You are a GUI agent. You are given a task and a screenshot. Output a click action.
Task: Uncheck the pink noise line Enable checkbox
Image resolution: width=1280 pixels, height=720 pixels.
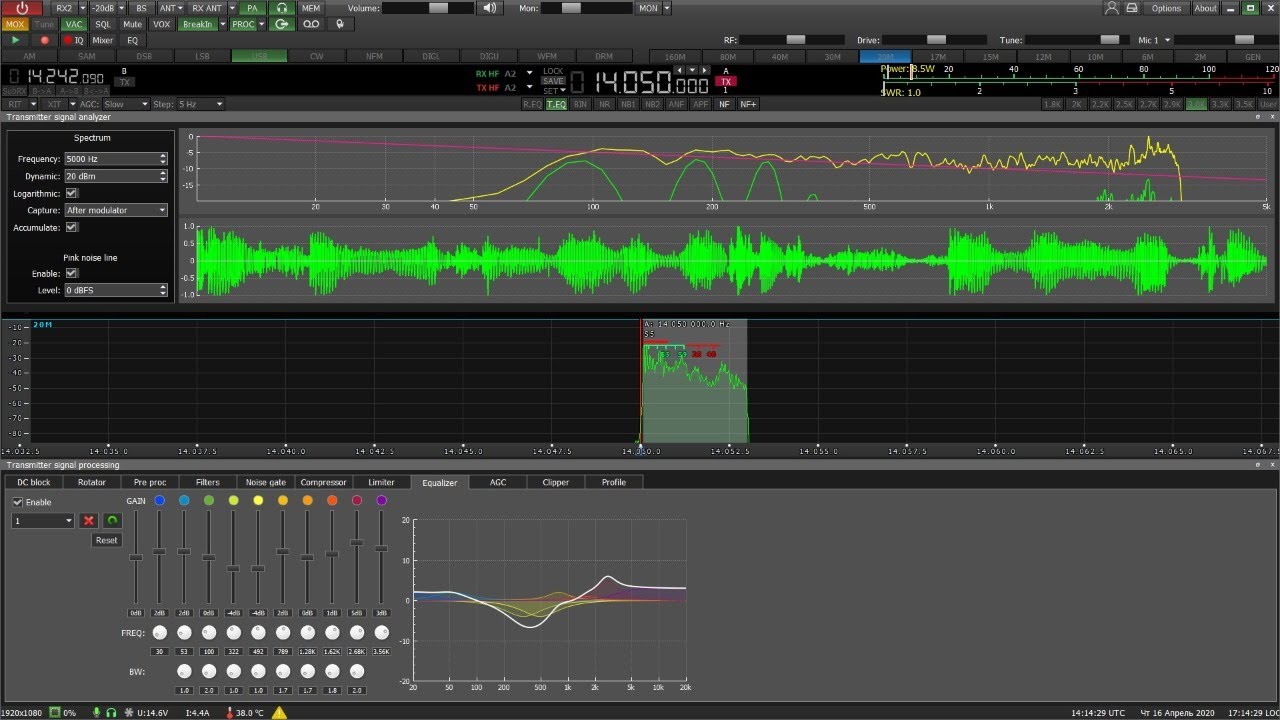(x=71, y=273)
